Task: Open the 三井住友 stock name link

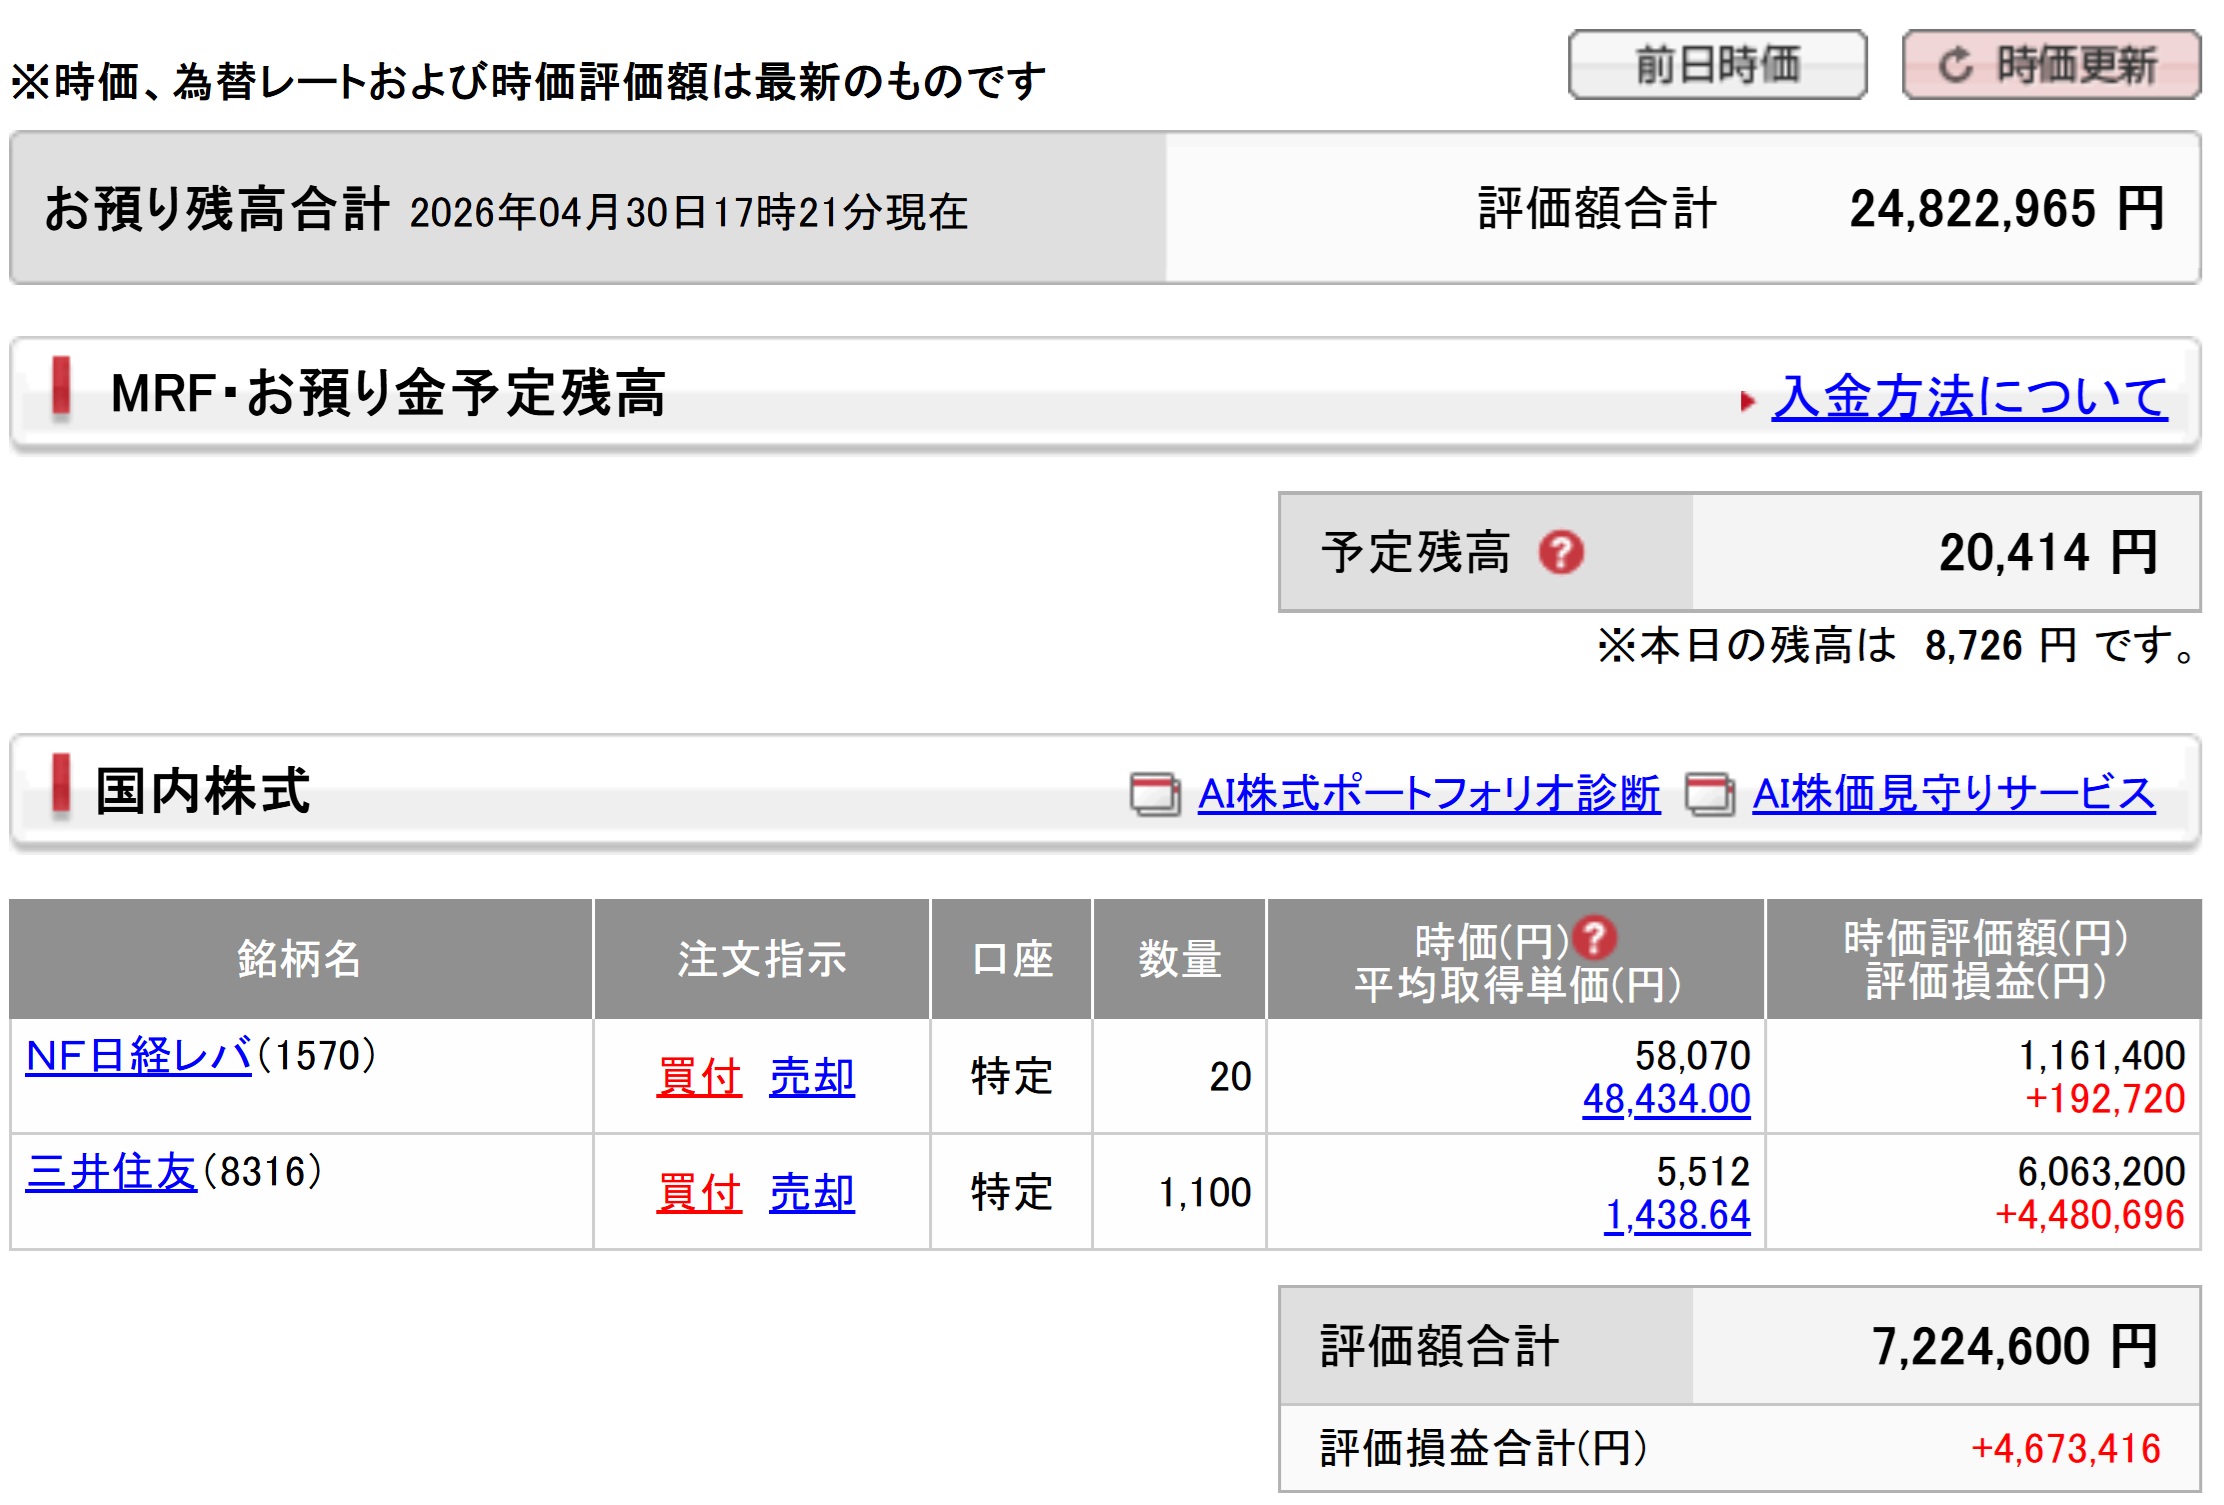Action: 111,1172
